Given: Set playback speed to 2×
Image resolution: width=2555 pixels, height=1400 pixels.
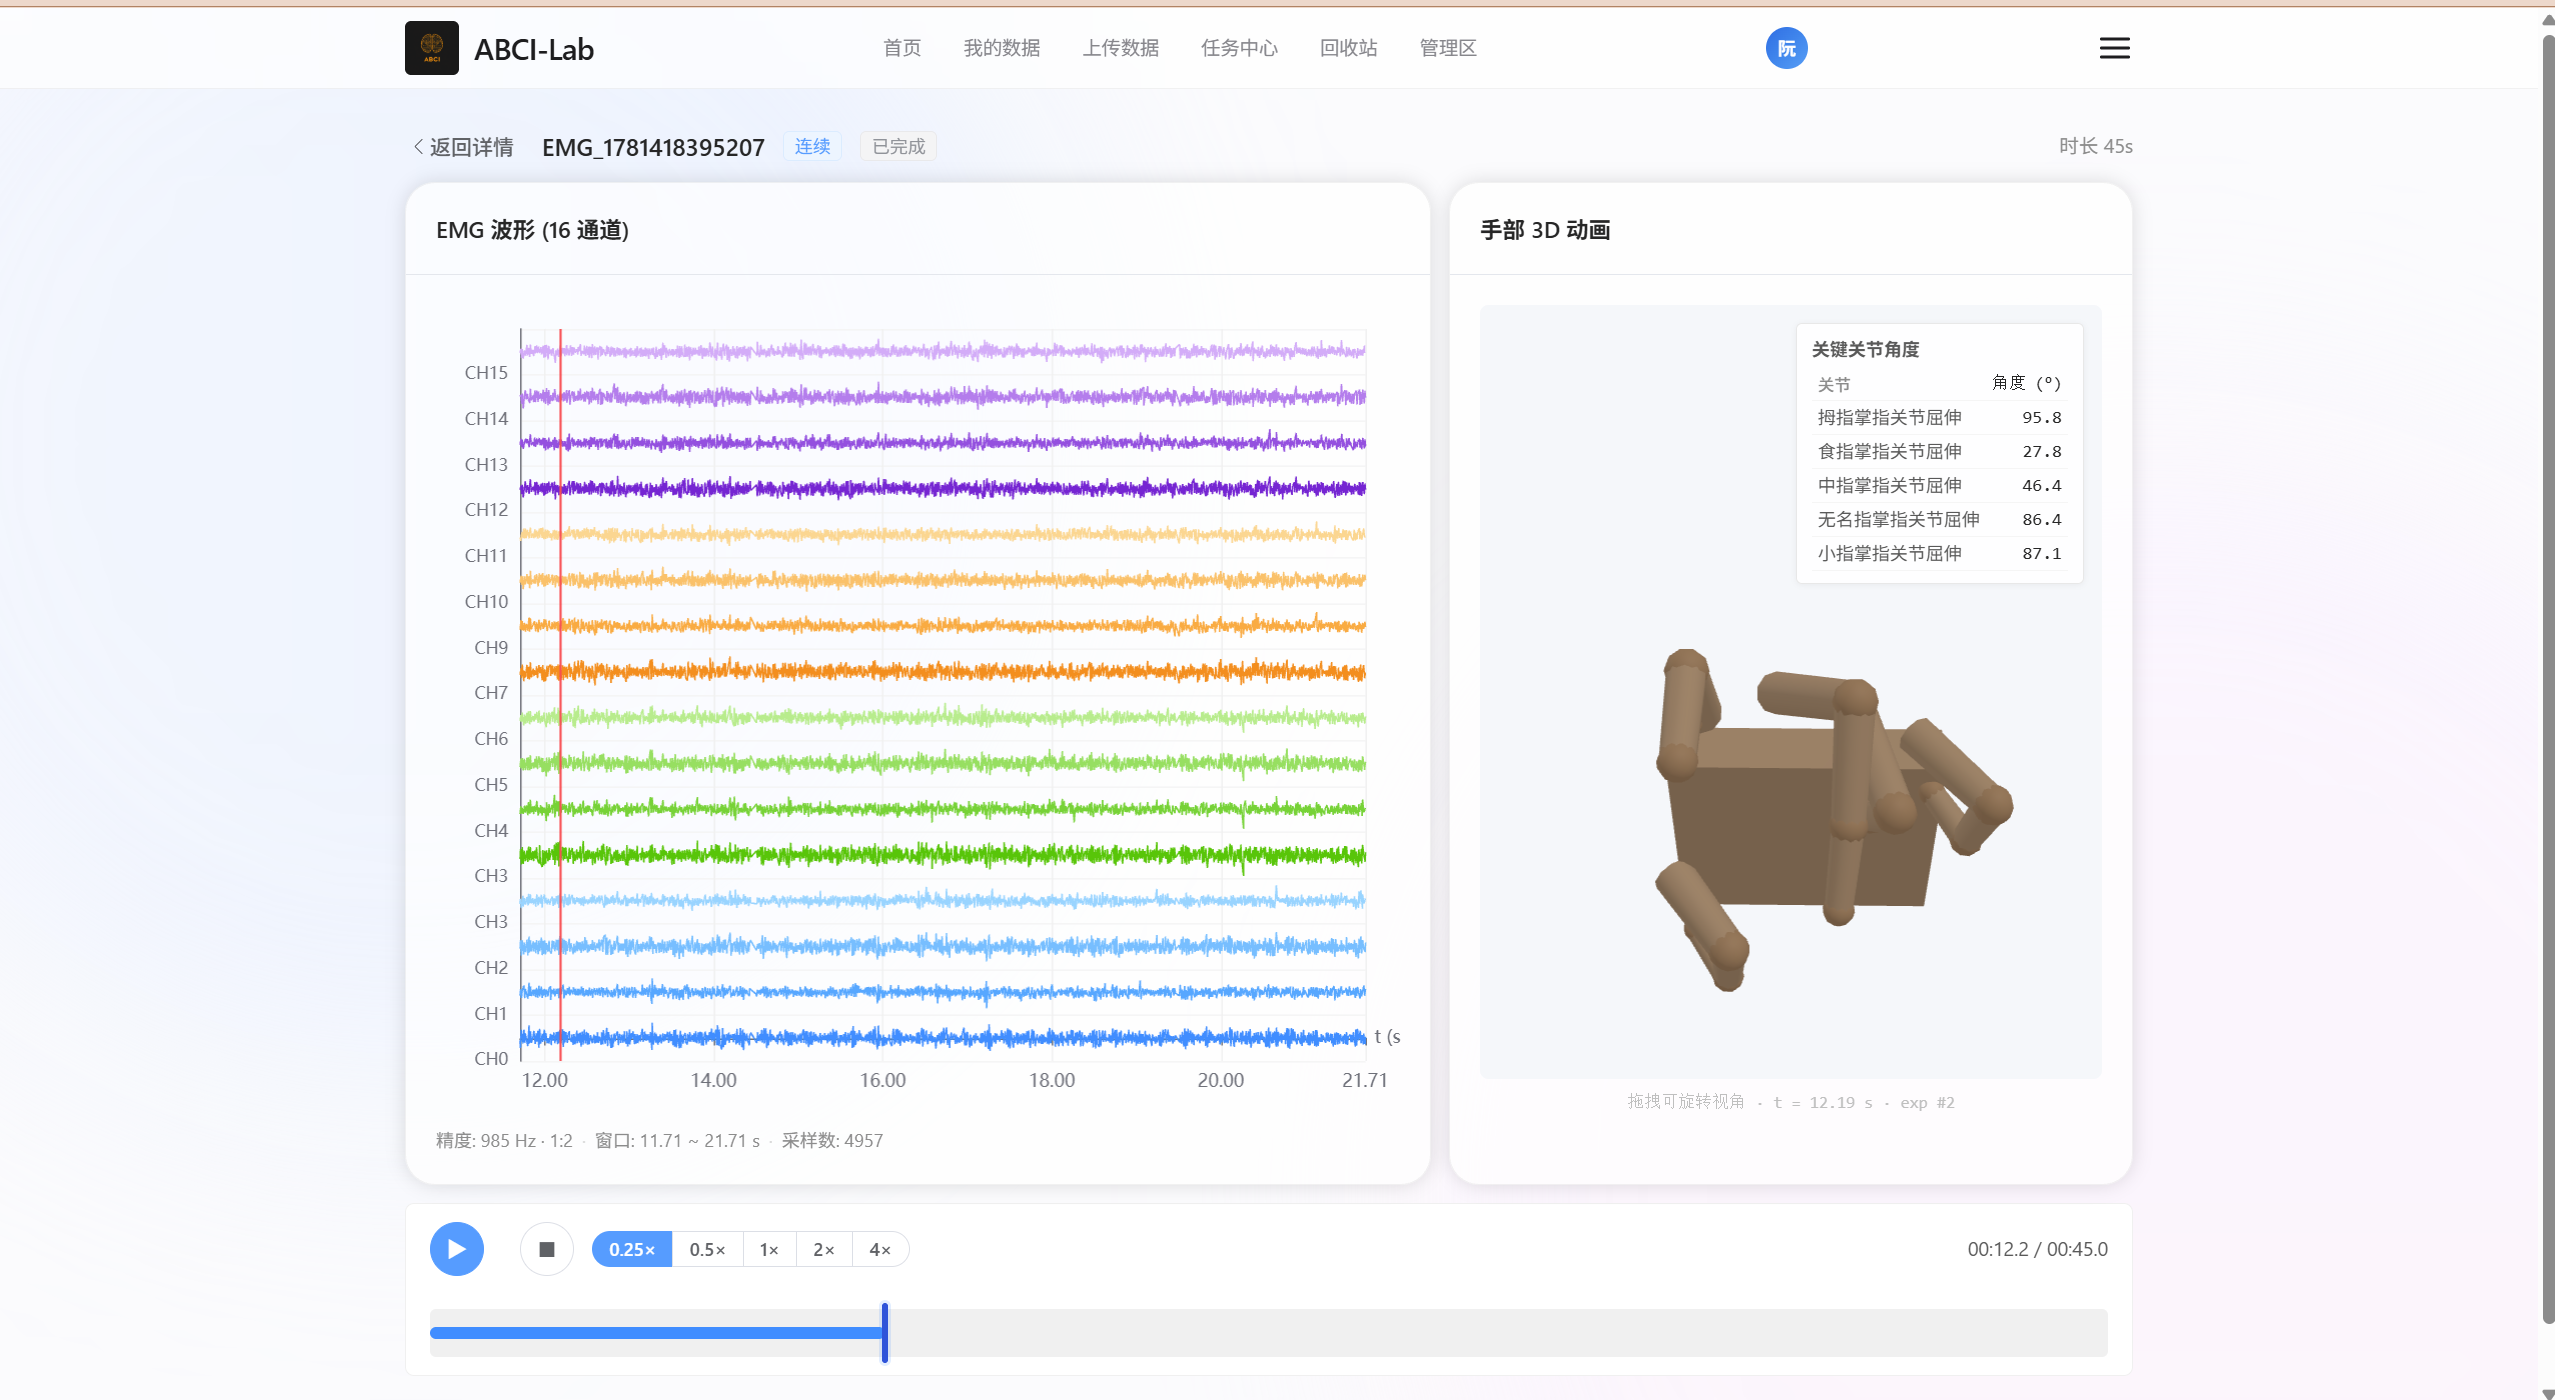Looking at the screenshot, I should click(824, 1249).
